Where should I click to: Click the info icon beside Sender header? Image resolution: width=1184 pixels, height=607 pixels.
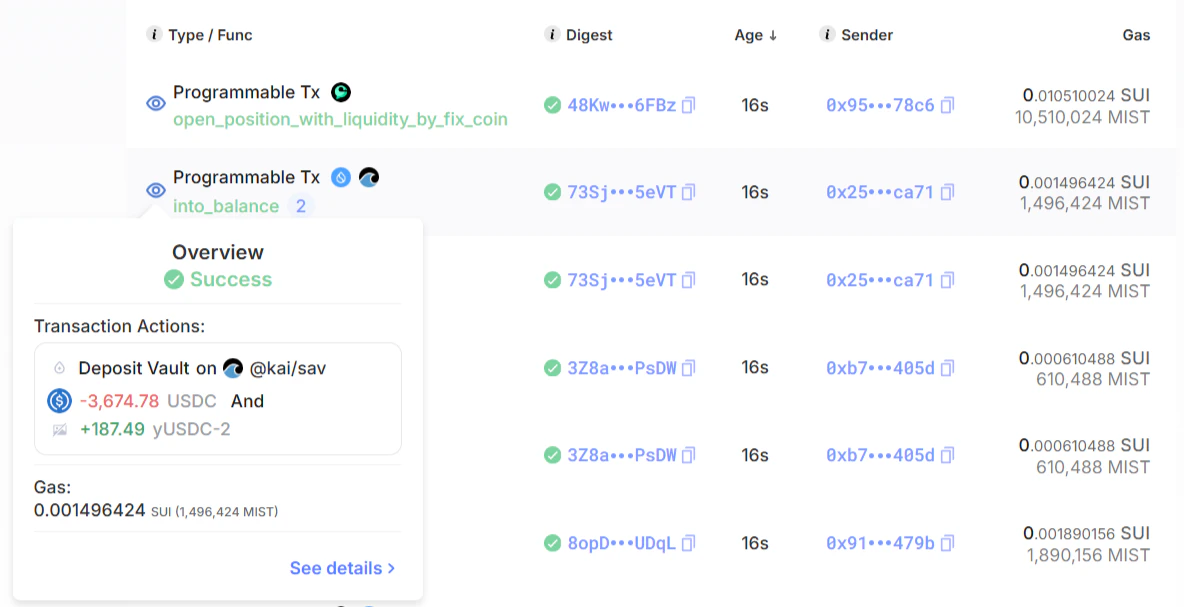[827, 35]
